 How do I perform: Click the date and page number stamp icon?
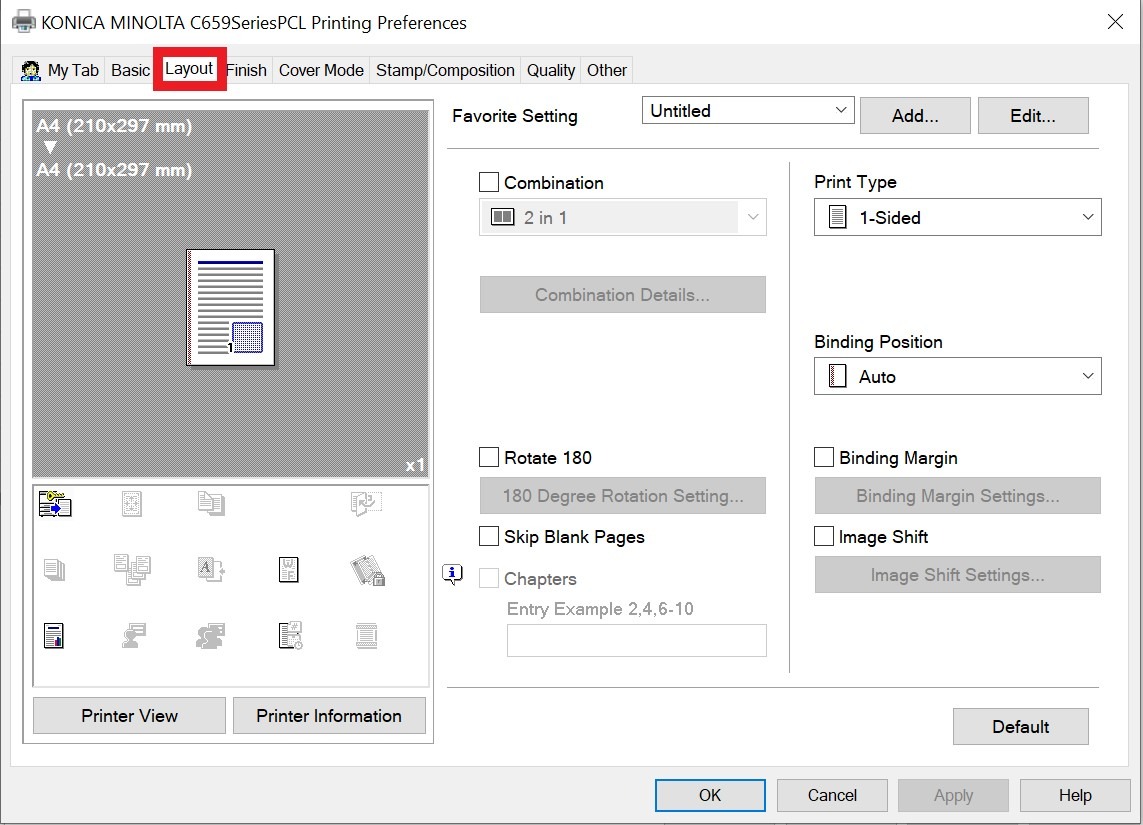(290, 635)
